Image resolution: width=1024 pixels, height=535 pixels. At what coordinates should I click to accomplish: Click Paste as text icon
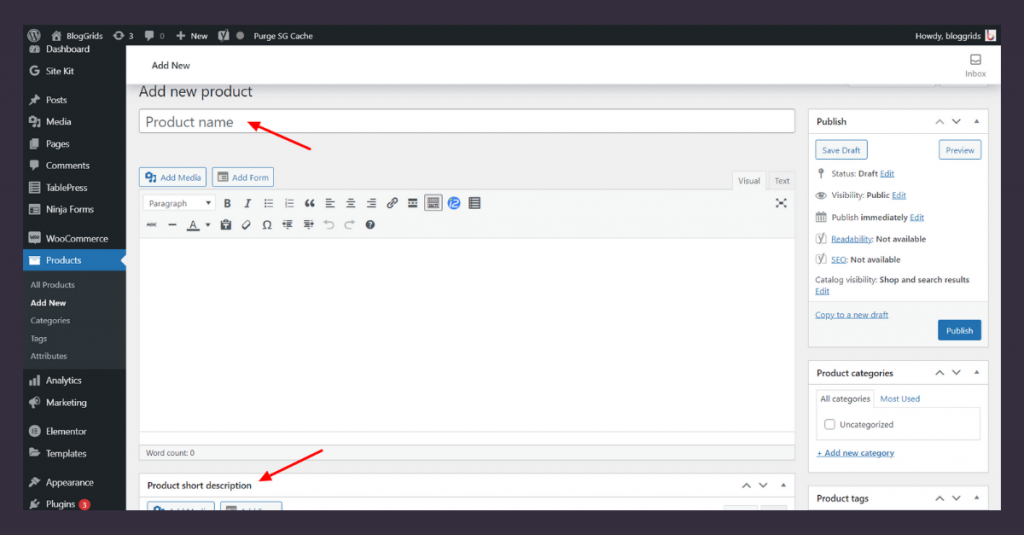point(226,225)
